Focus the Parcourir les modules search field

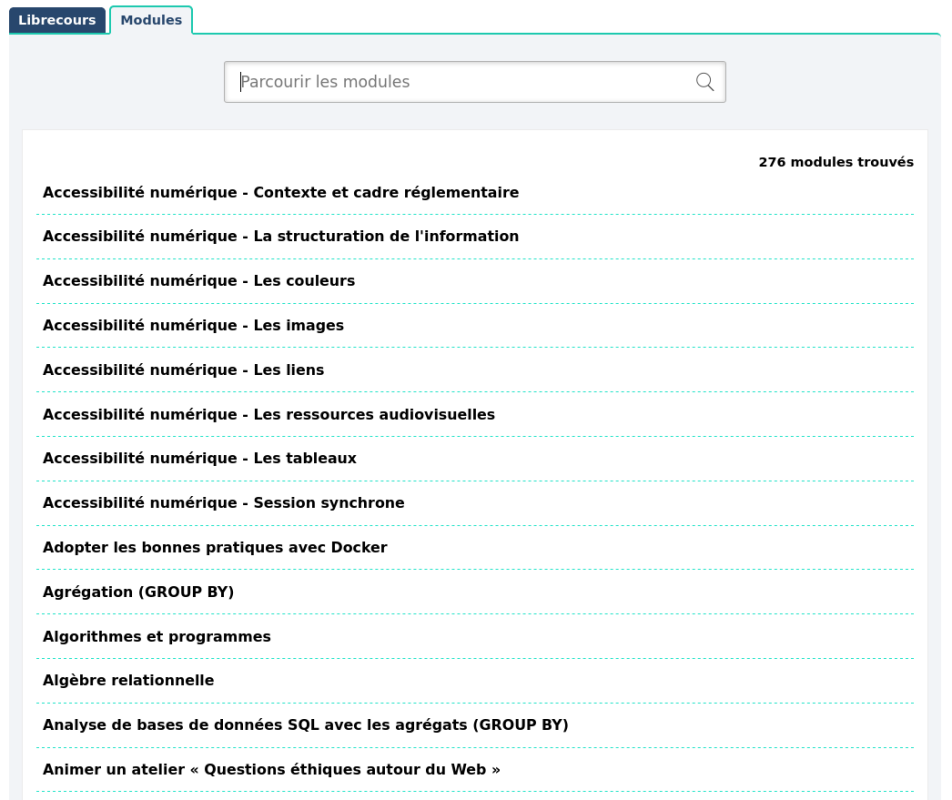(475, 82)
